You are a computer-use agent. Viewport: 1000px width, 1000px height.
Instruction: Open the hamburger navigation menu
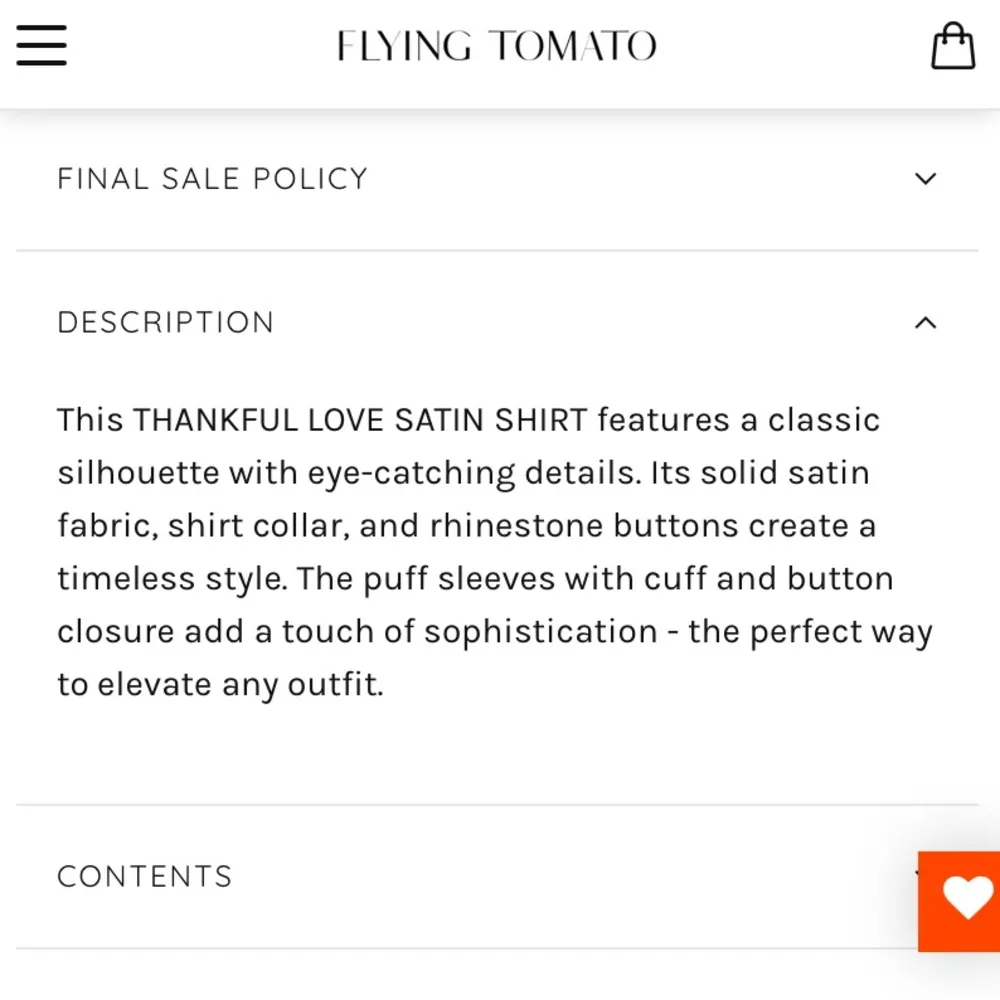click(41, 45)
